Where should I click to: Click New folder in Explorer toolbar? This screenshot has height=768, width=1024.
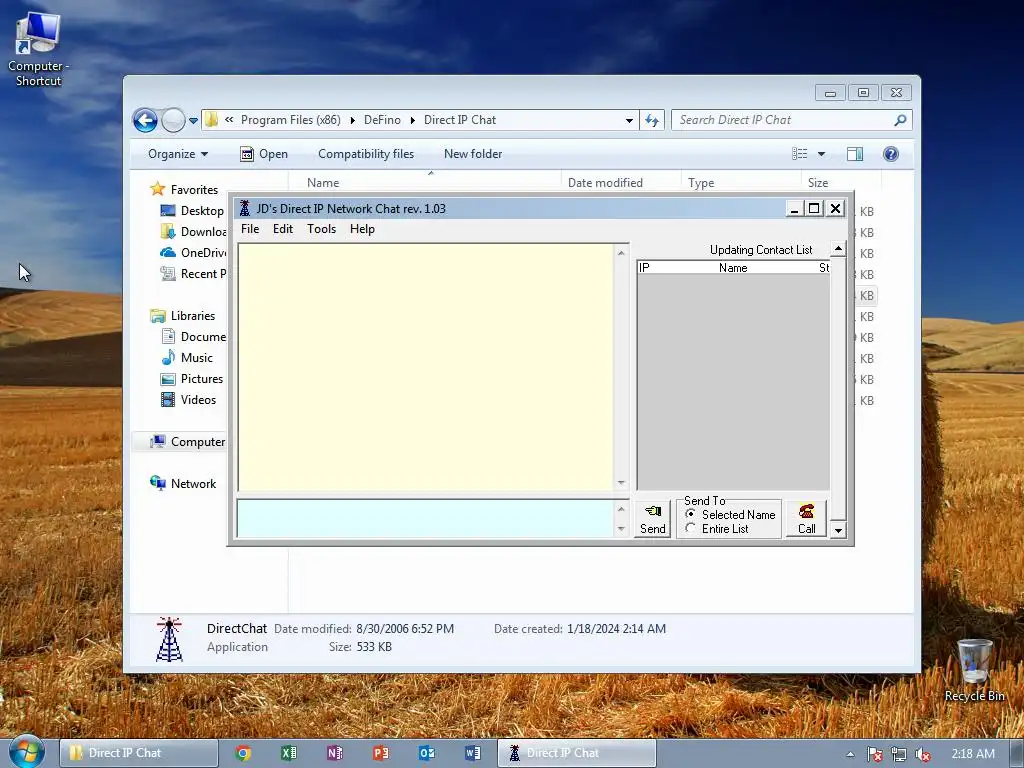tap(473, 154)
